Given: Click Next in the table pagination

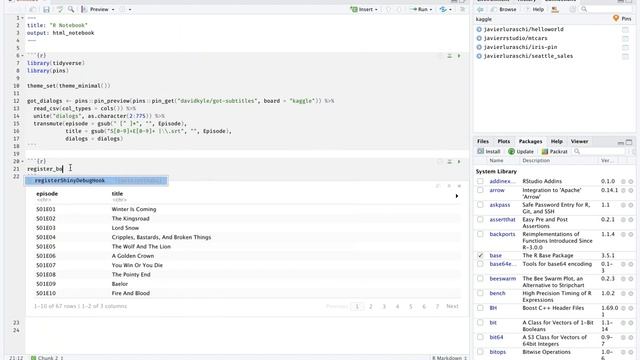Looking at the screenshot, I should 452,306.
